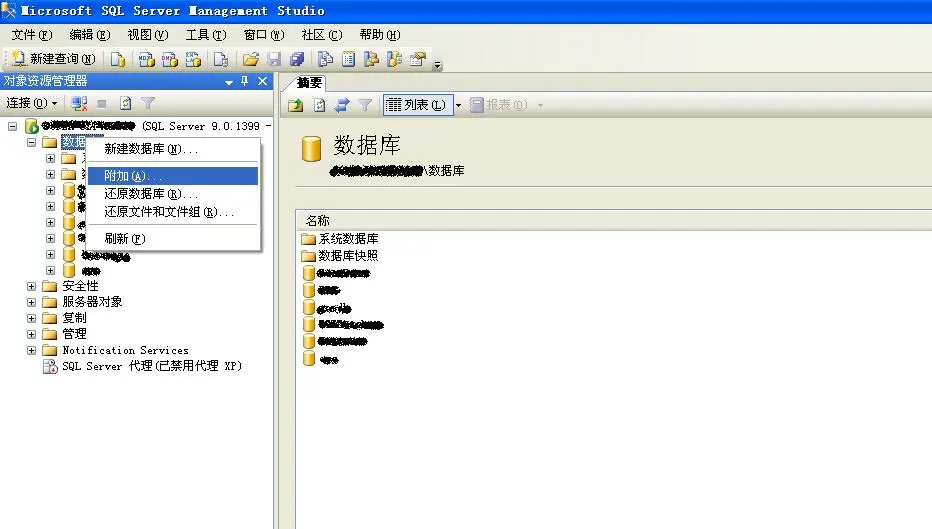Click the SQL Server Mobile query icon

[x=221, y=59]
